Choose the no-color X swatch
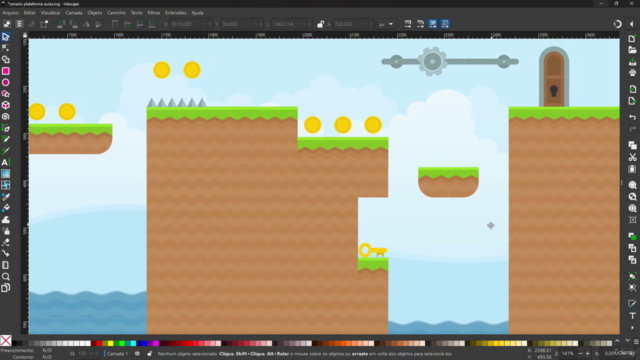 click(x=6, y=340)
